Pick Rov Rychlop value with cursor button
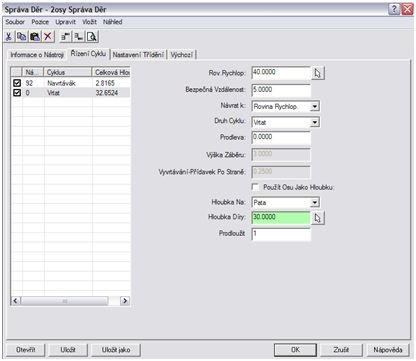 pyautogui.click(x=318, y=73)
